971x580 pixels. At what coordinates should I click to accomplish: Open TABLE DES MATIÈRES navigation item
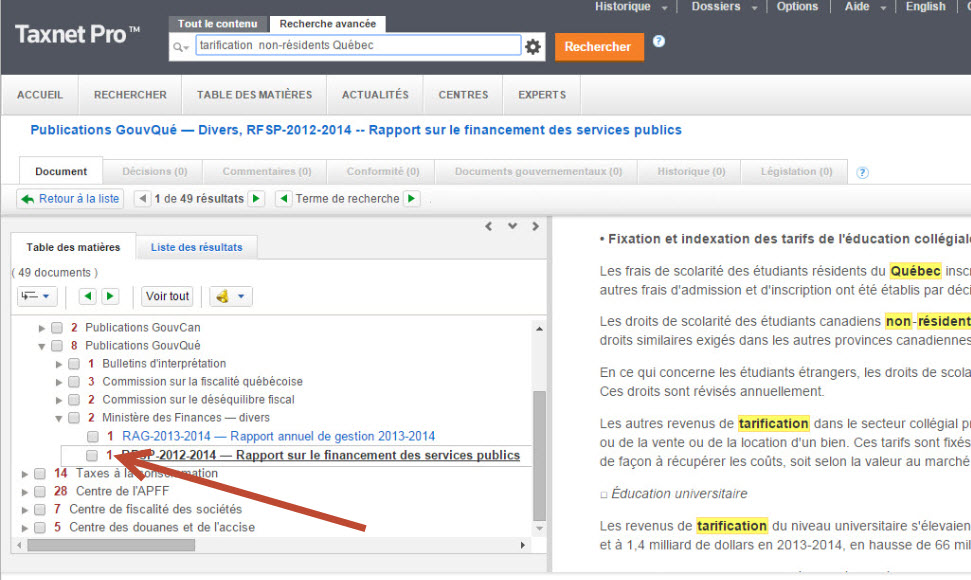tap(255, 95)
